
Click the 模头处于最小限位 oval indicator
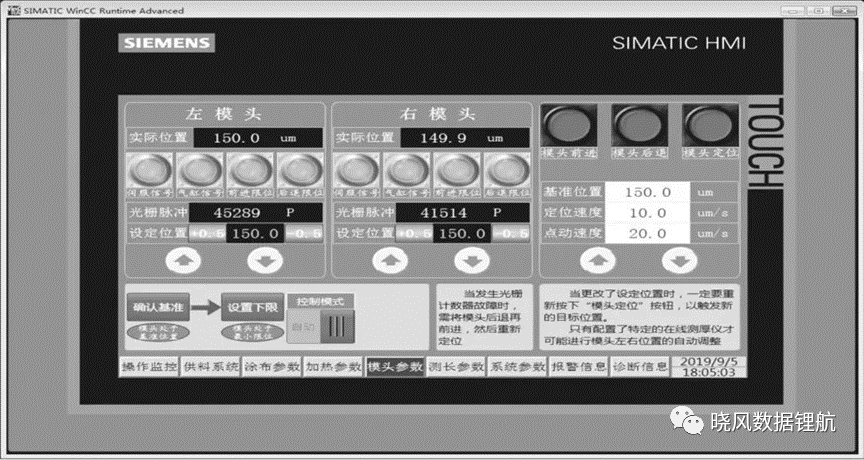252,333
